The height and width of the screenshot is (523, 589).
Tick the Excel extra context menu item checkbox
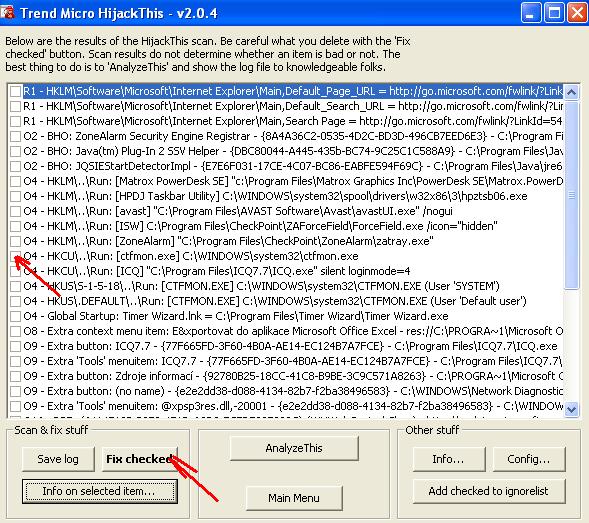15,331
